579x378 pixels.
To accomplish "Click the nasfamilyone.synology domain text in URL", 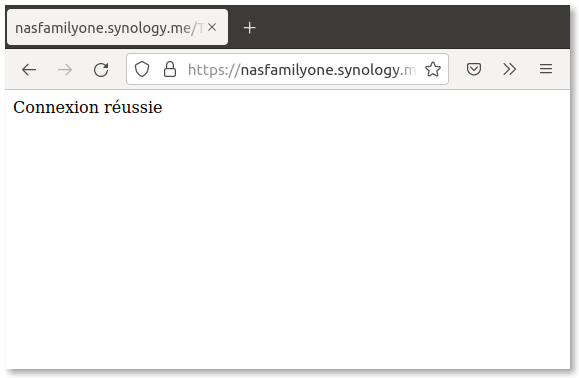I will coord(320,70).
